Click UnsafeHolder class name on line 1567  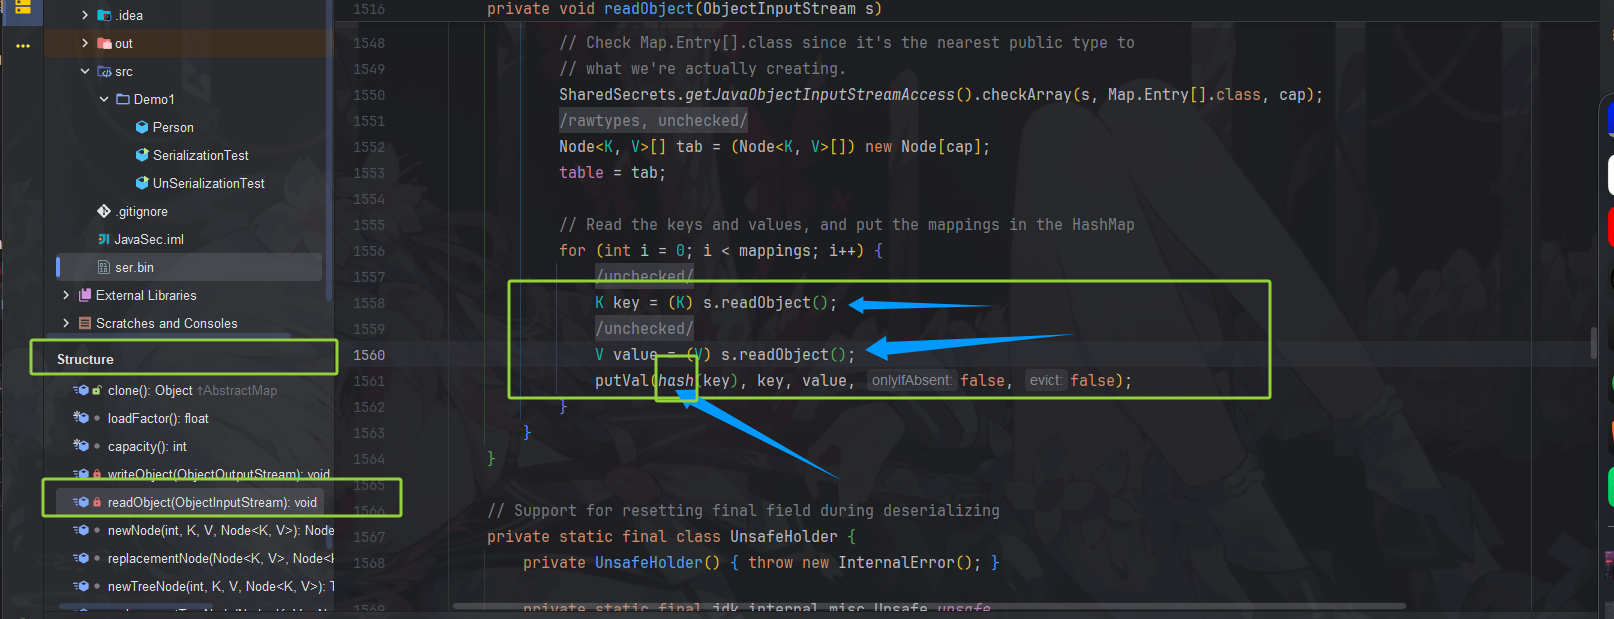pos(784,537)
